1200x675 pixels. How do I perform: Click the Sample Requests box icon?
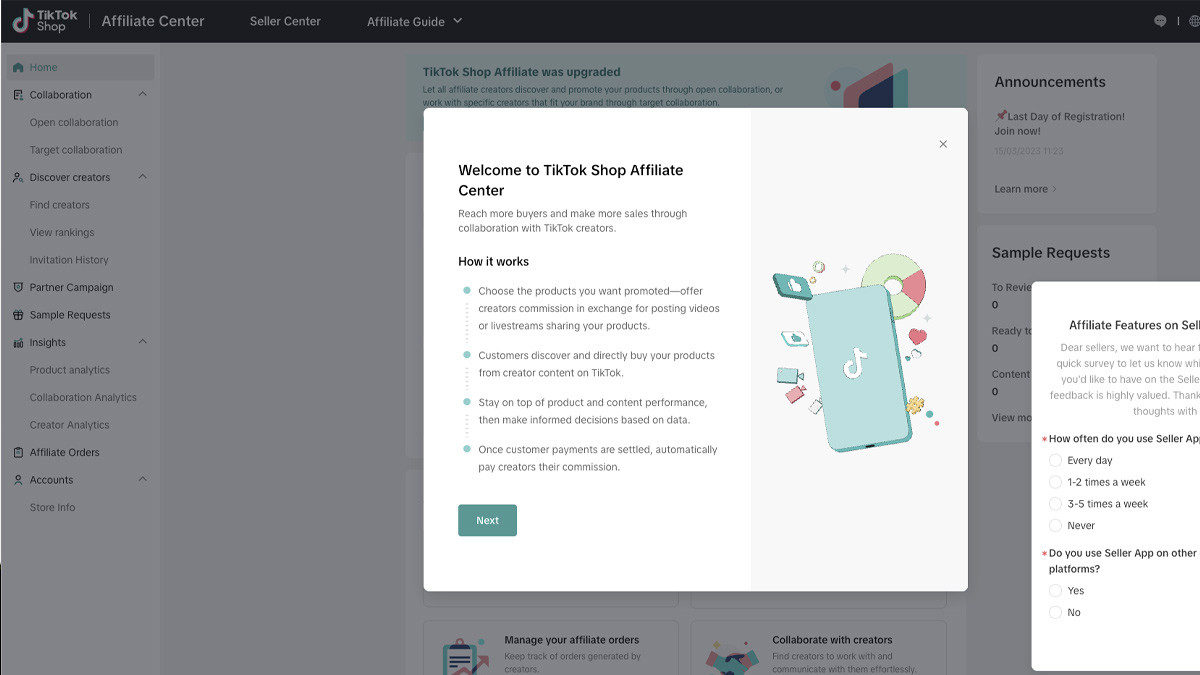(18, 315)
